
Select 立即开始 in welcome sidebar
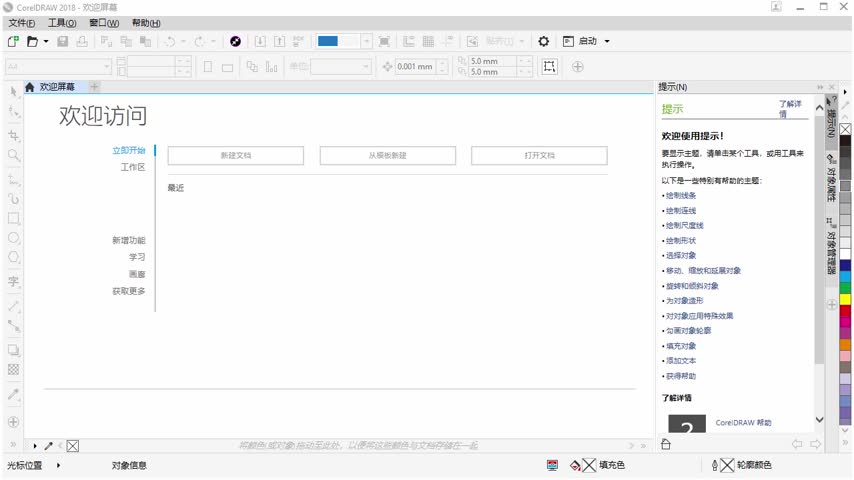pos(129,150)
